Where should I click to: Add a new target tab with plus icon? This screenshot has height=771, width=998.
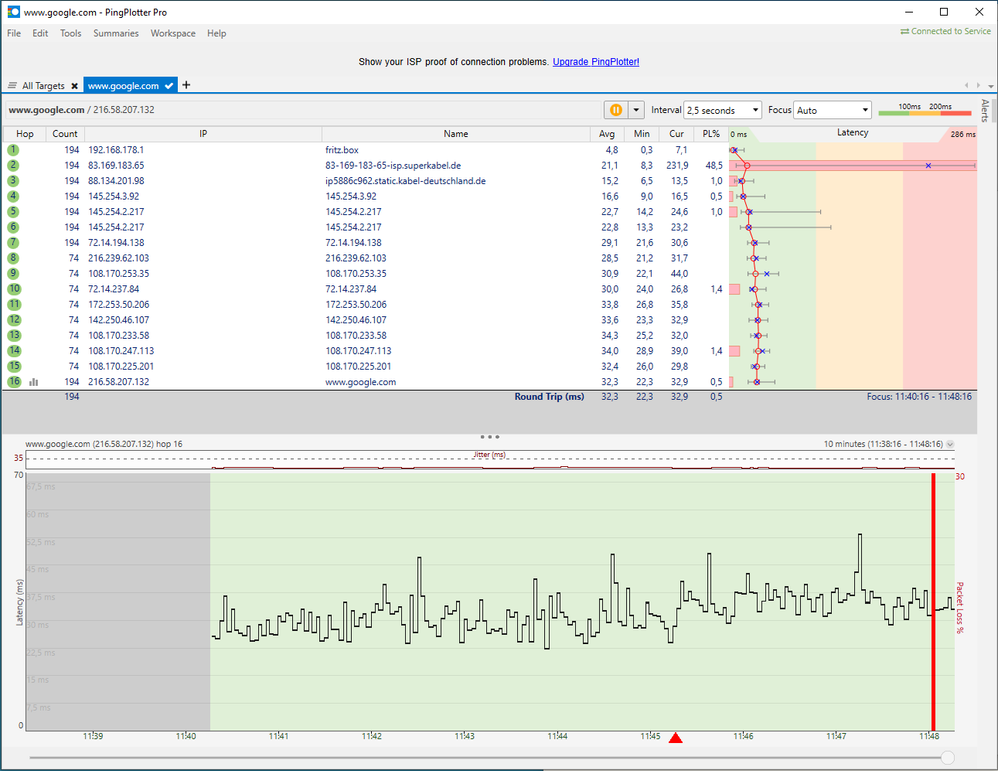[x=187, y=86]
